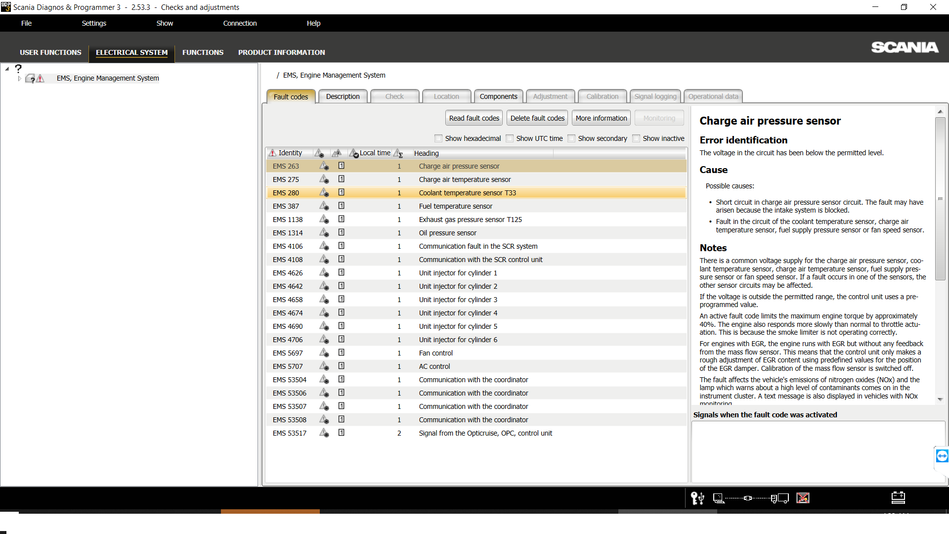
Task: Open the TeamViewer side panel icon
Action: [941, 456]
